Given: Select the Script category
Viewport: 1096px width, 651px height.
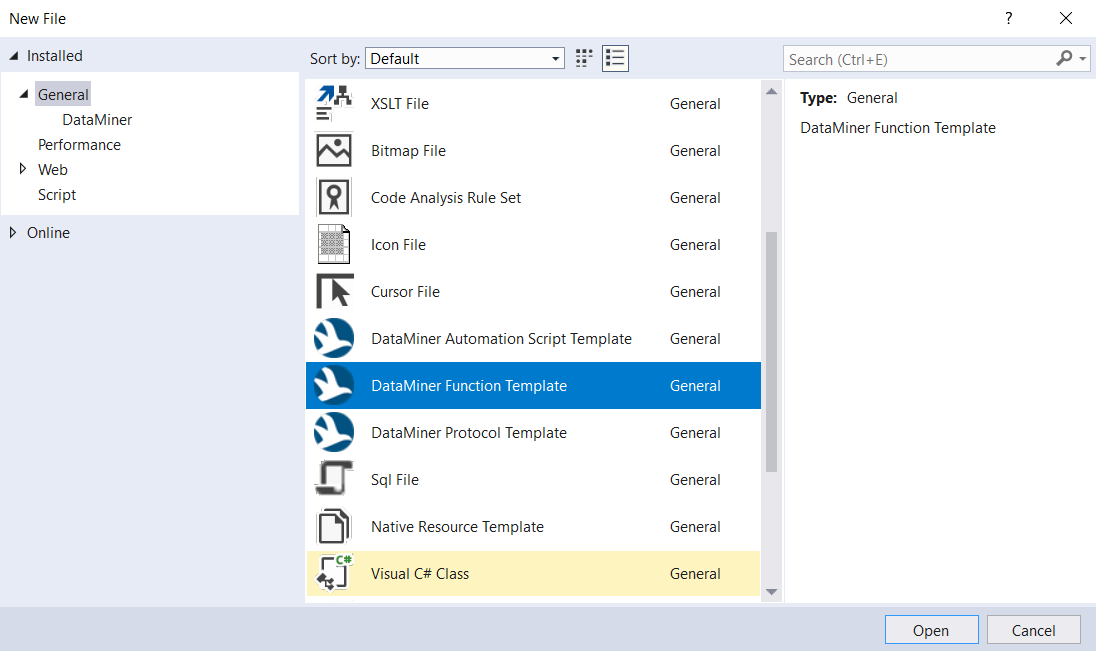Looking at the screenshot, I should pyautogui.click(x=57, y=195).
